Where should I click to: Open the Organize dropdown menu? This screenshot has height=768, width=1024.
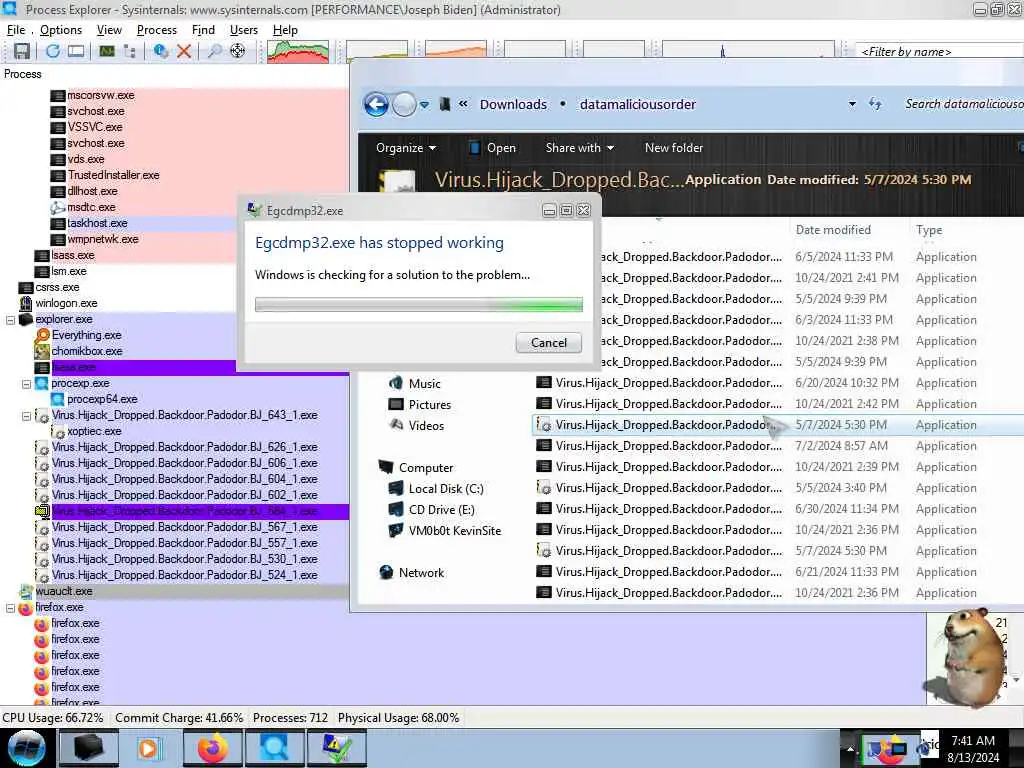[x=405, y=148]
